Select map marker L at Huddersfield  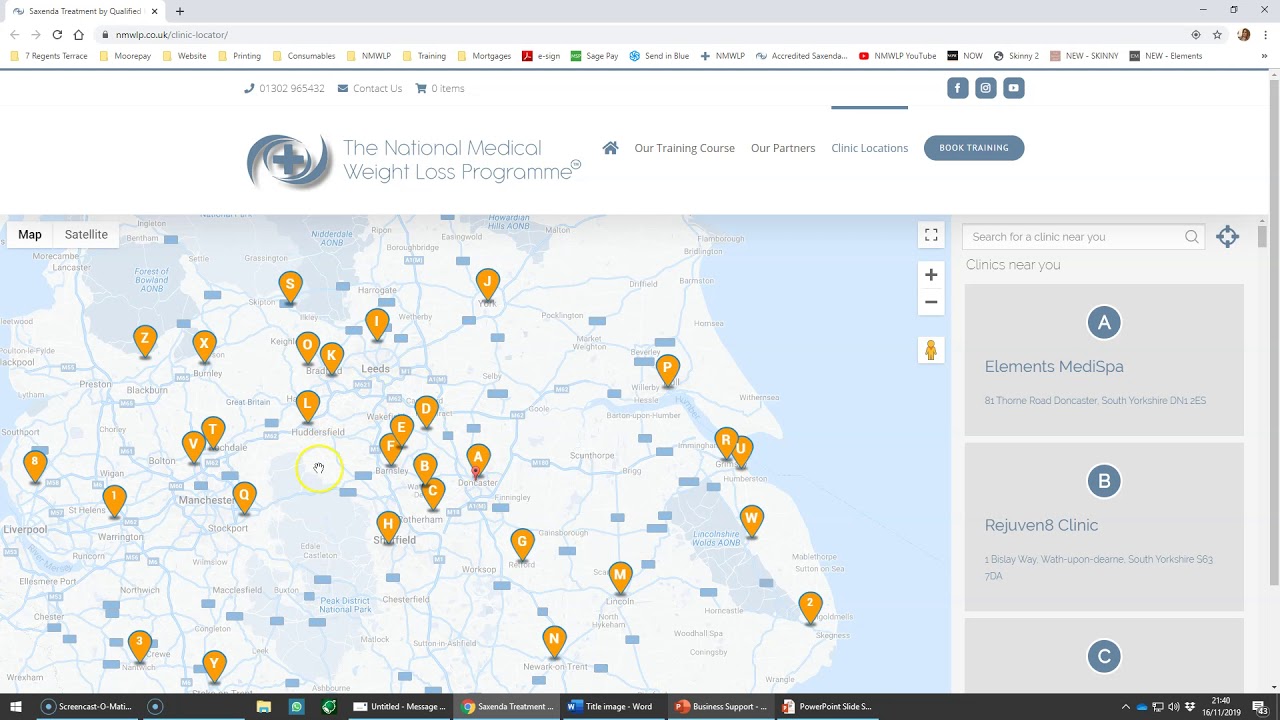pyautogui.click(x=308, y=407)
